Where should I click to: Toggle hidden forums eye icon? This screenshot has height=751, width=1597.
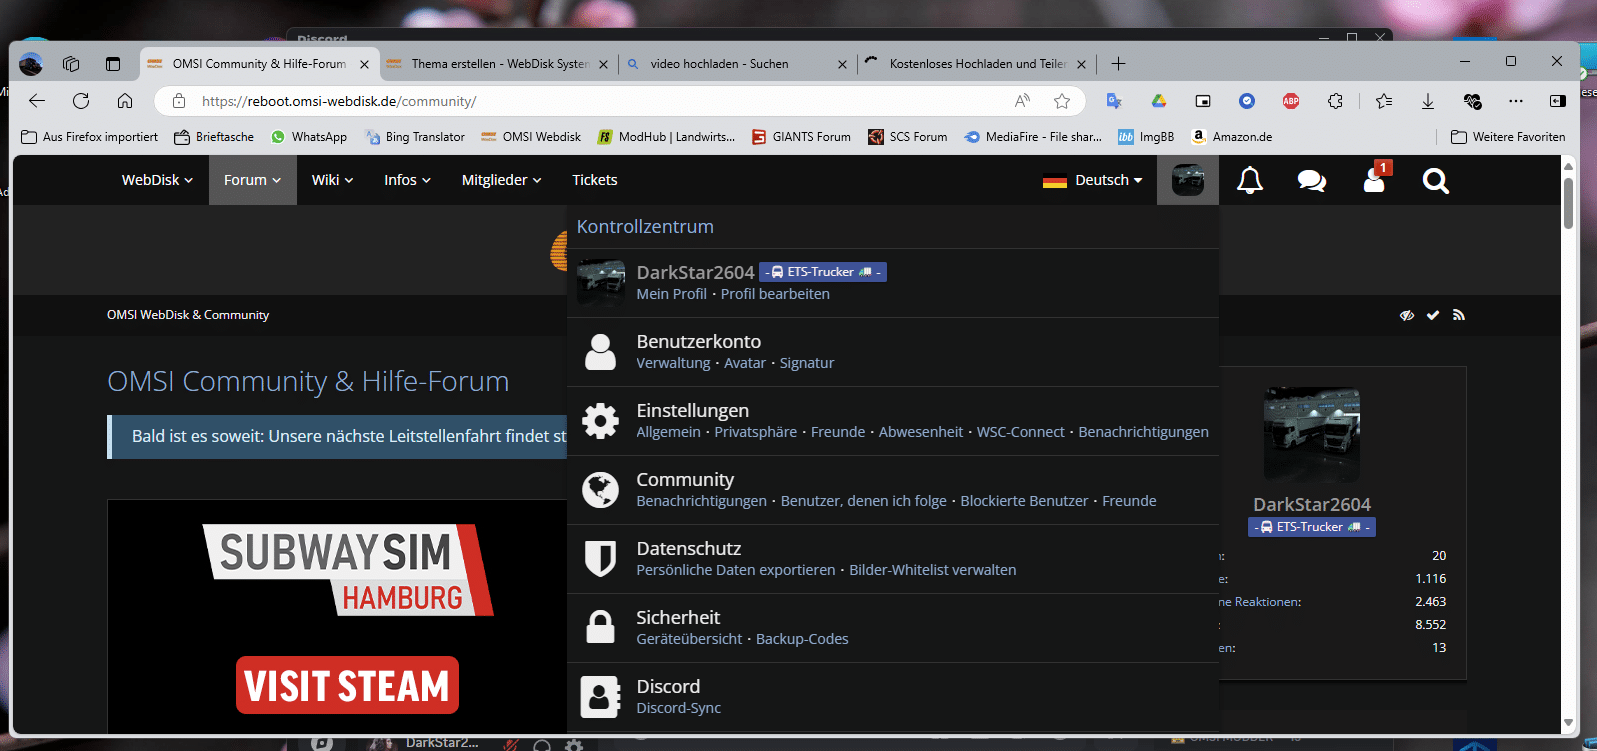(x=1407, y=315)
